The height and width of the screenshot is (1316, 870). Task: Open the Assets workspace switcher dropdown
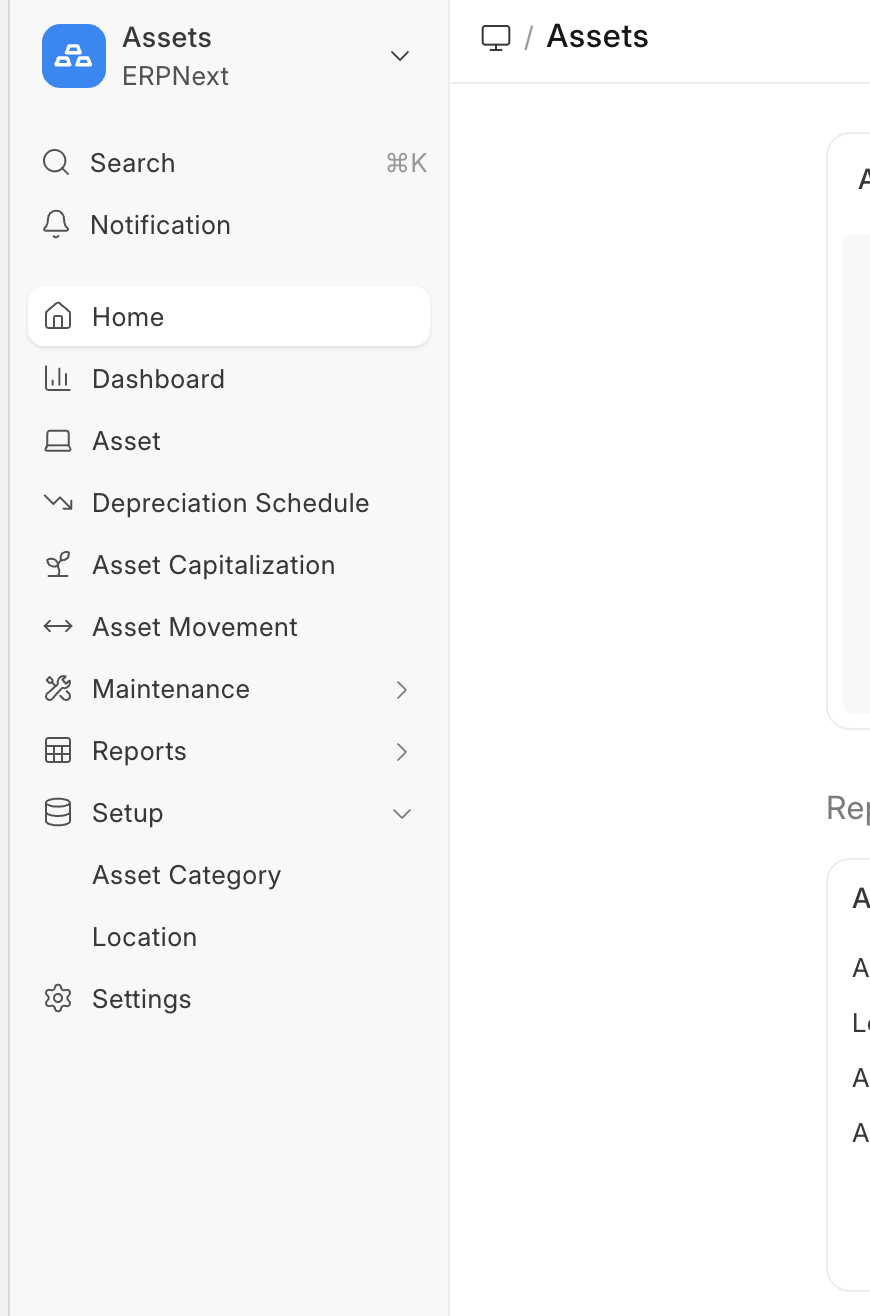(x=400, y=56)
